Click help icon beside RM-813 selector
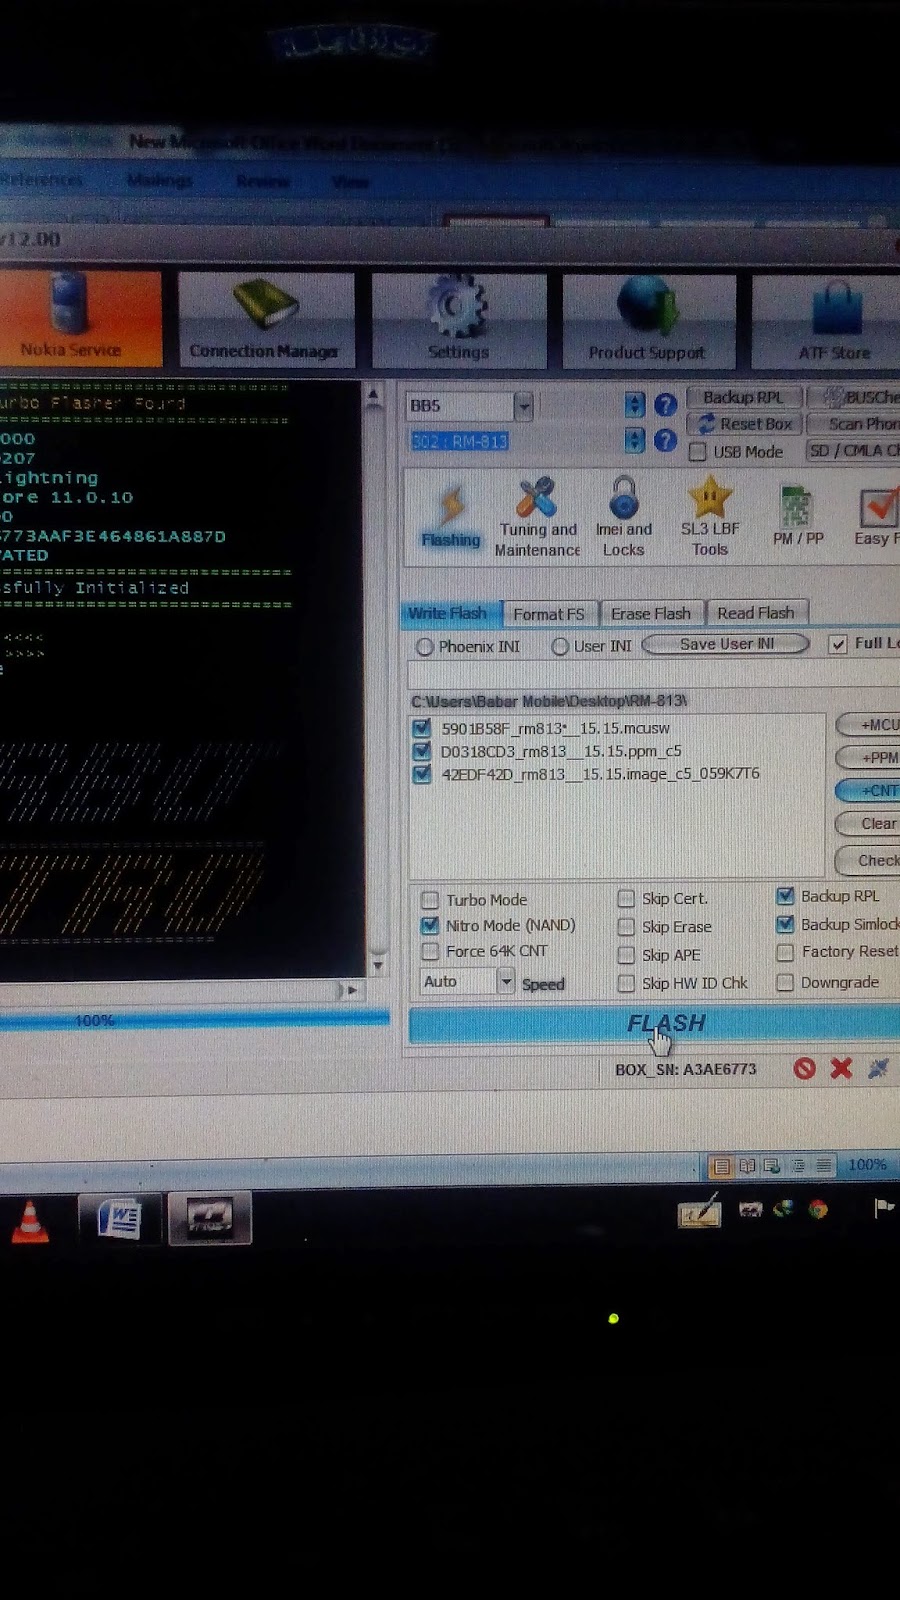 [665, 440]
